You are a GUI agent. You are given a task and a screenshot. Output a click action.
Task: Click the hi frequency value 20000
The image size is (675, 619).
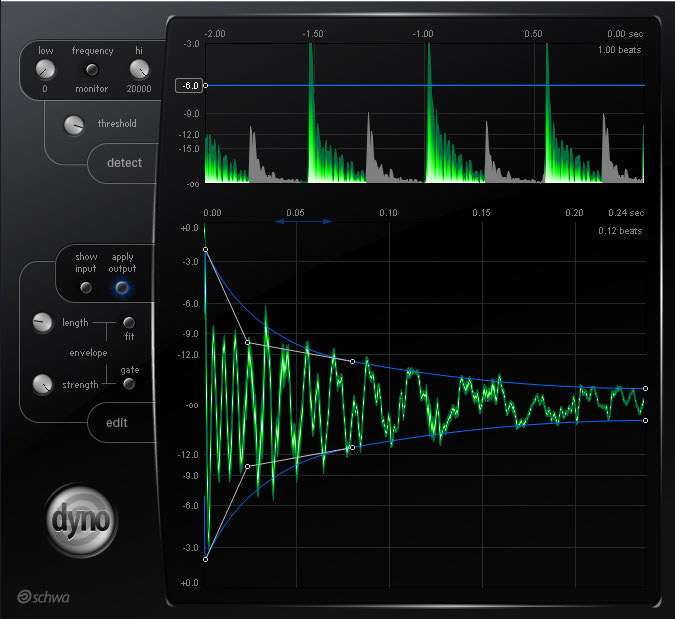coord(139,89)
